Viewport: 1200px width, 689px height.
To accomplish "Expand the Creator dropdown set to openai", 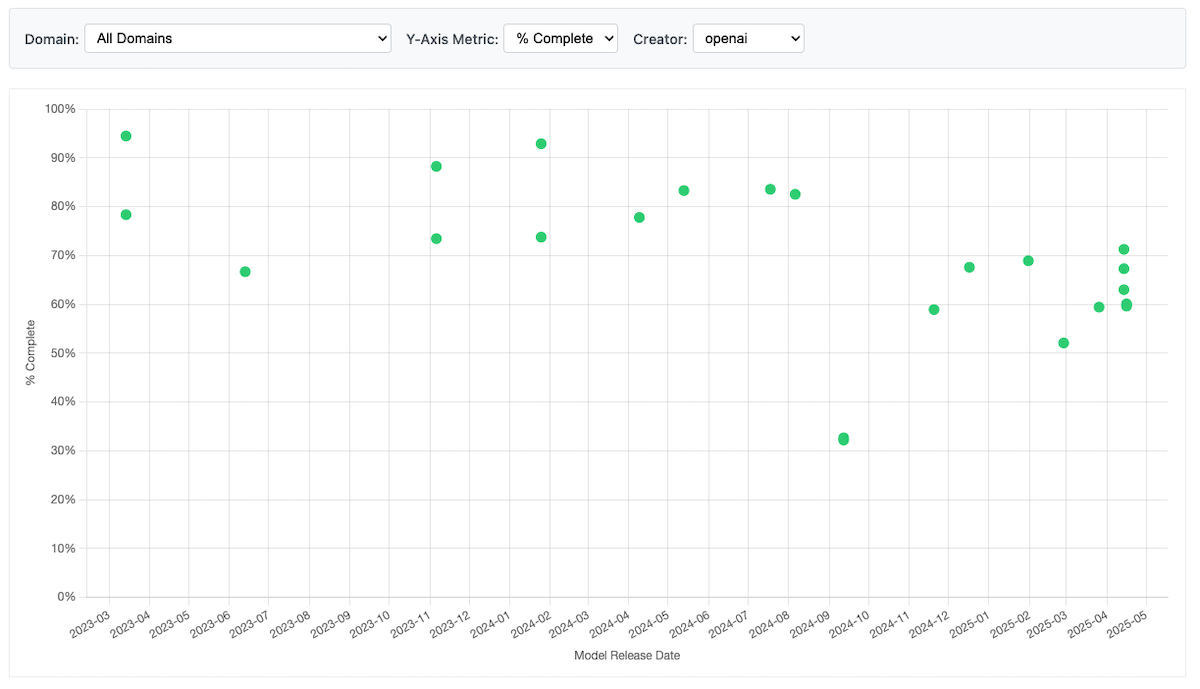I will click(x=747, y=38).
